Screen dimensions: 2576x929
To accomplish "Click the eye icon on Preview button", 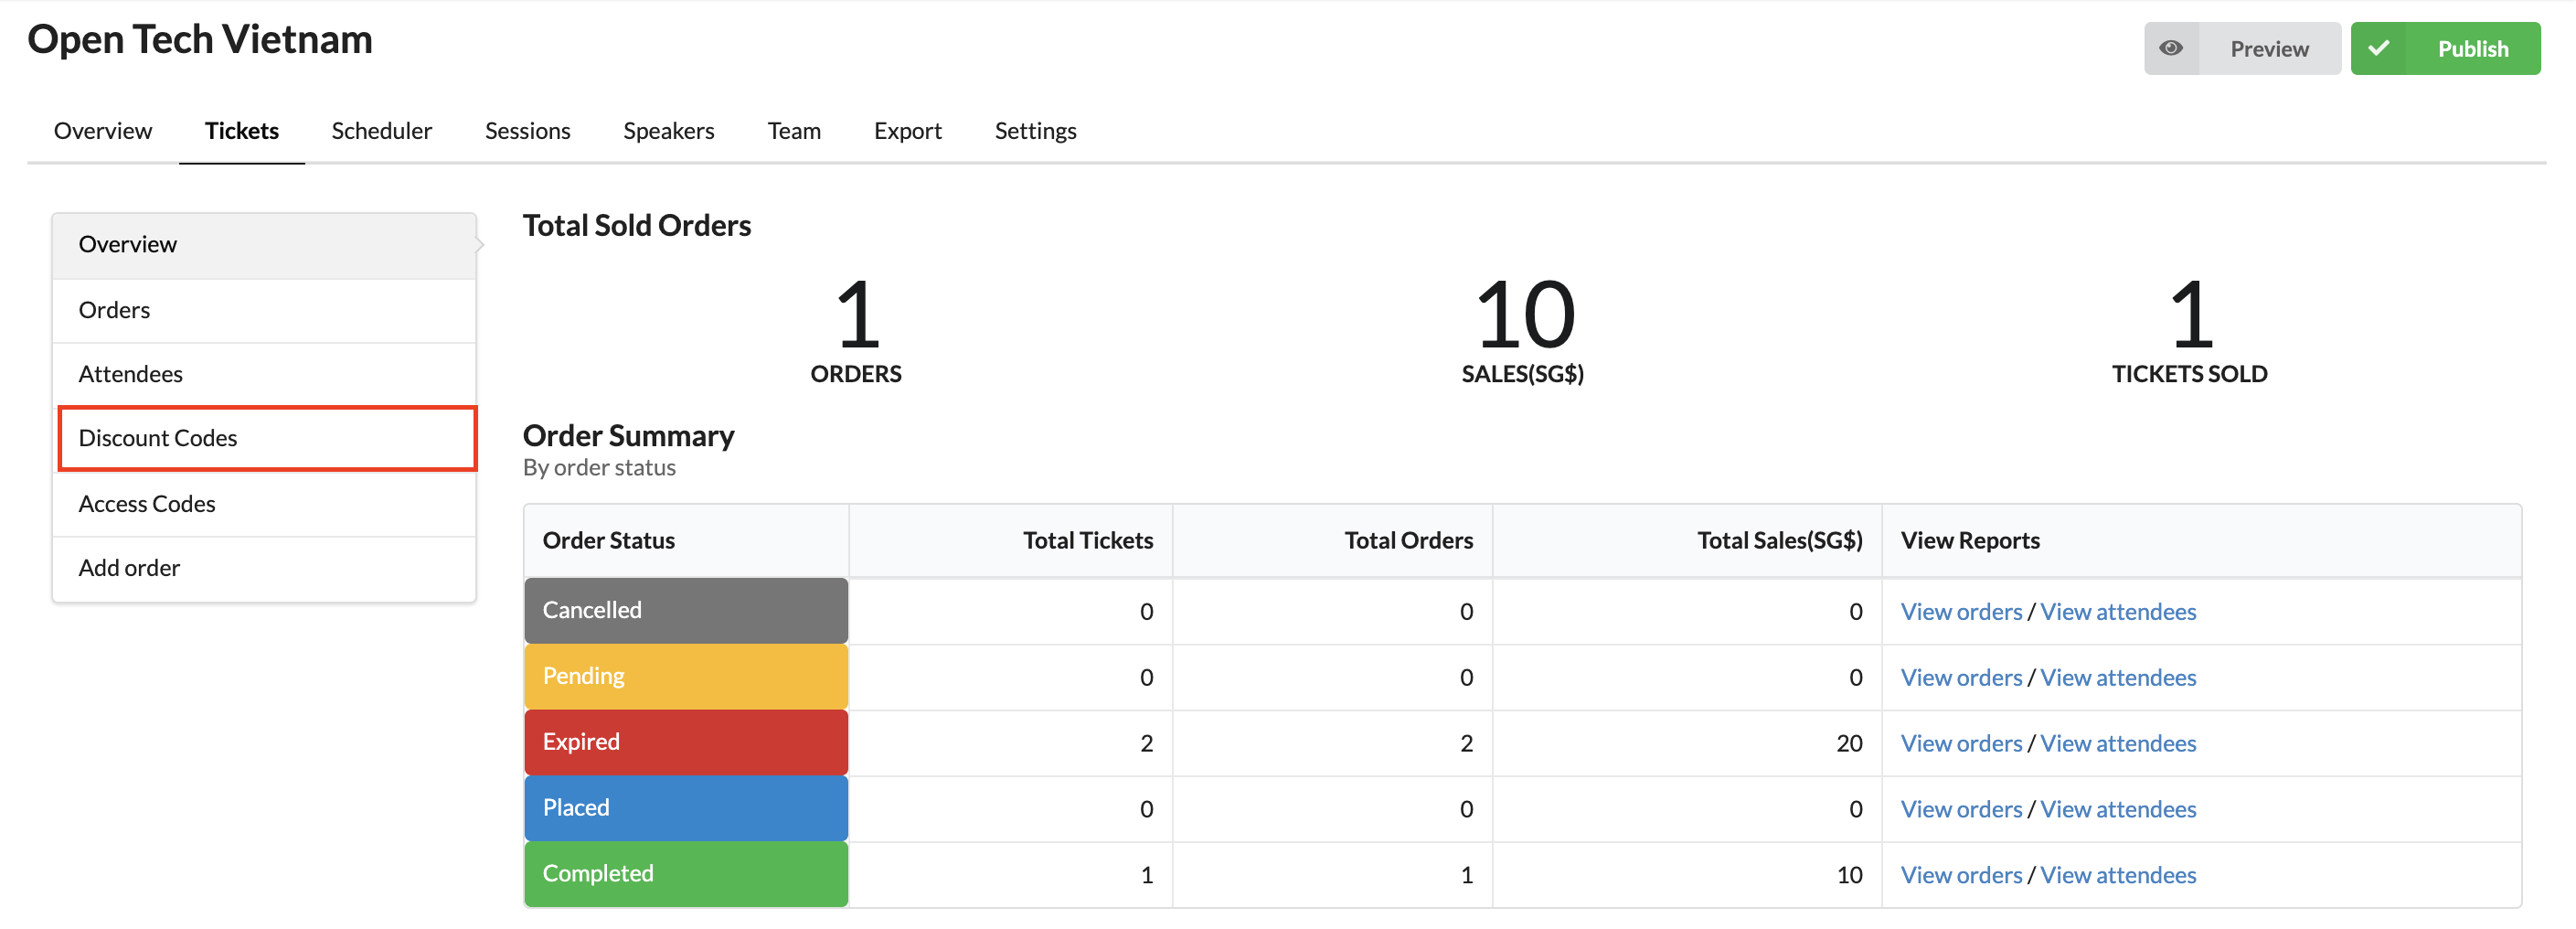I will tap(2170, 48).
